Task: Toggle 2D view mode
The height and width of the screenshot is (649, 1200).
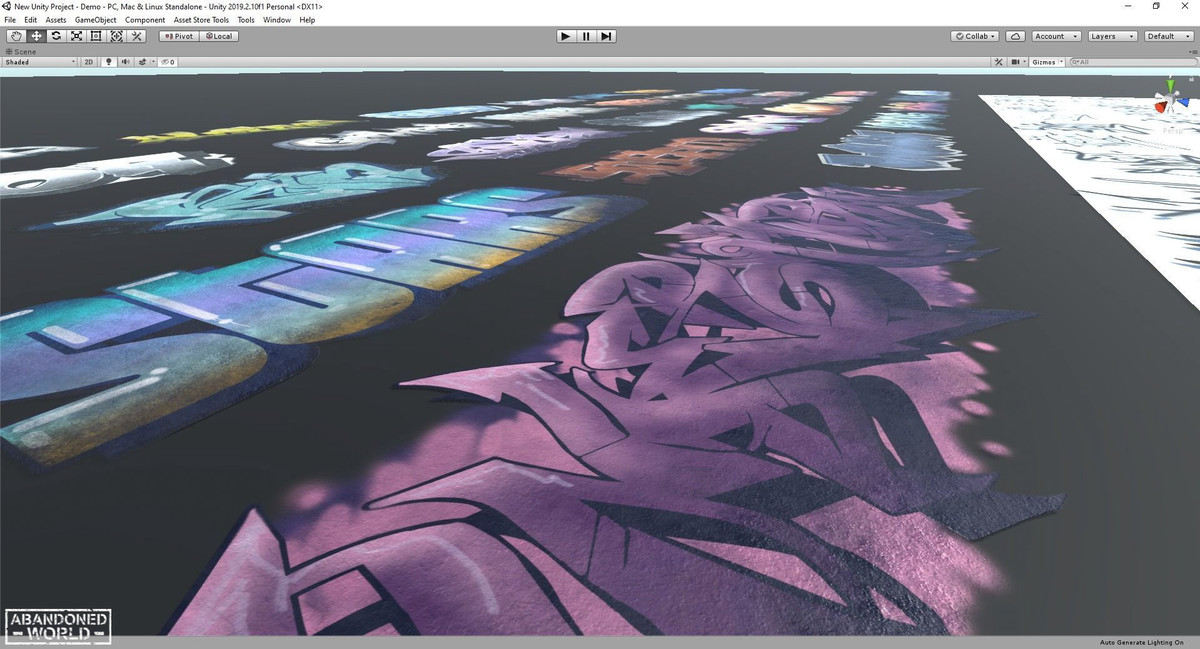Action: [x=88, y=62]
